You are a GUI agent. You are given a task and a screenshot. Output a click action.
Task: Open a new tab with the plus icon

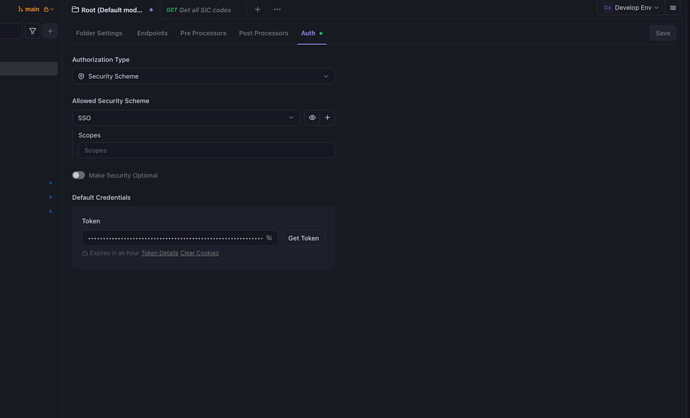click(x=257, y=10)
